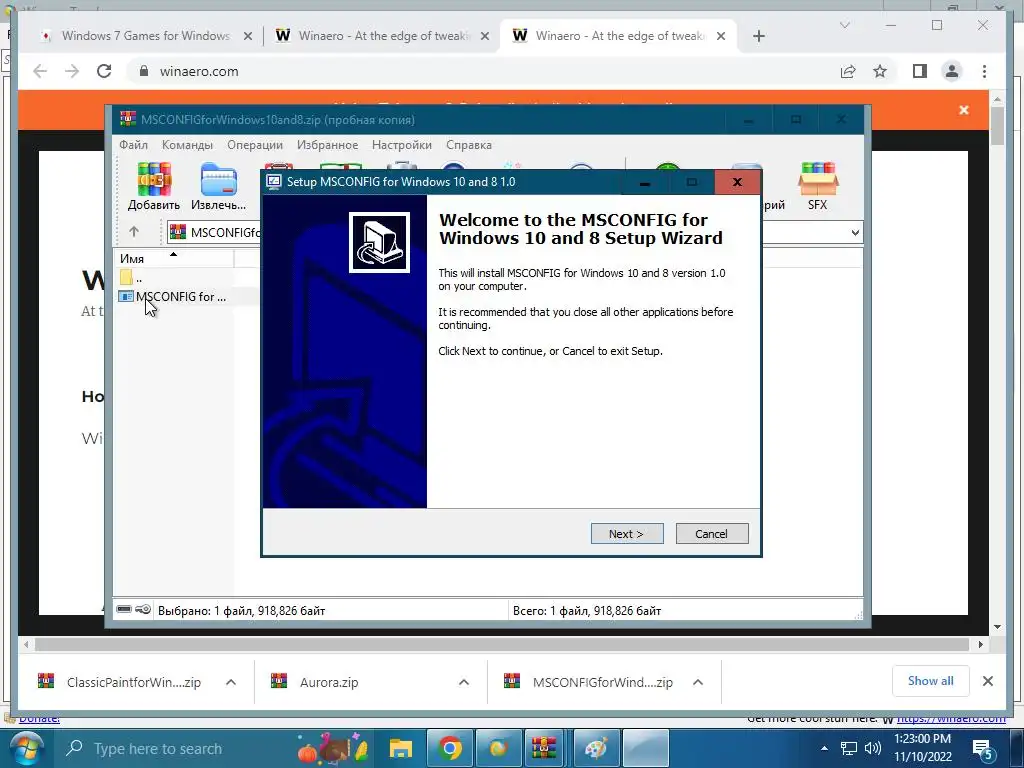Expand options for Aurora.zip download
Image resolution: width=1024 pixels, height=768 pixels.
(x=464, y=682)
